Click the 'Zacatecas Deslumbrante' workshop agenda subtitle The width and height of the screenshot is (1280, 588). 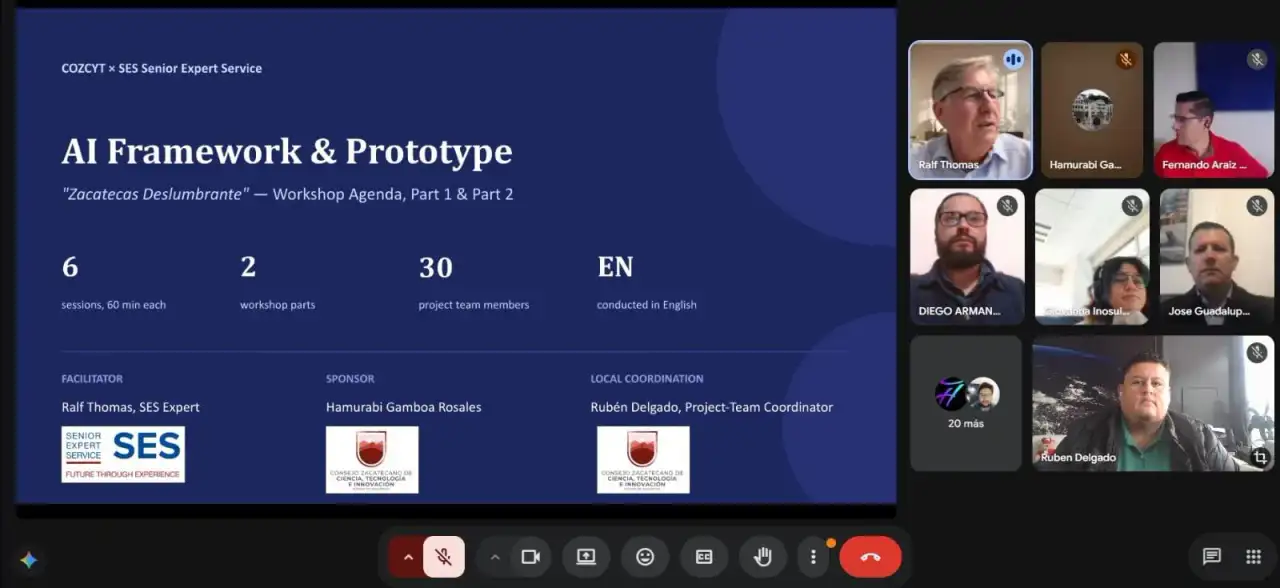287,194
